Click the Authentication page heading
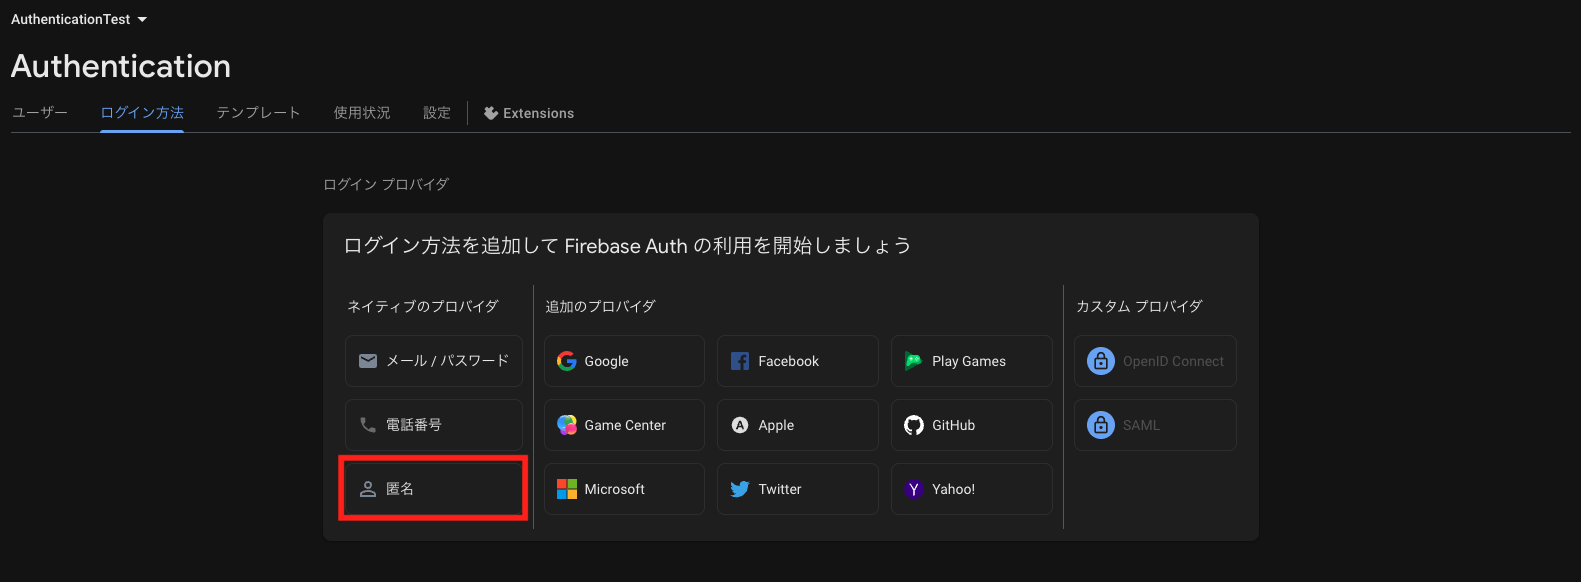The width and height of the screenshot is (1581, 582). point(121,66)
